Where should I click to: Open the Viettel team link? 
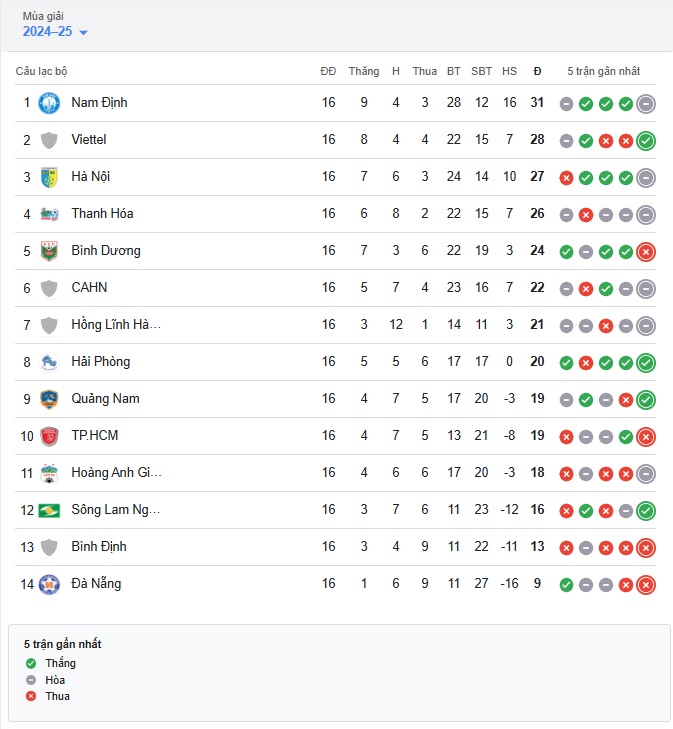pos(89,139)
